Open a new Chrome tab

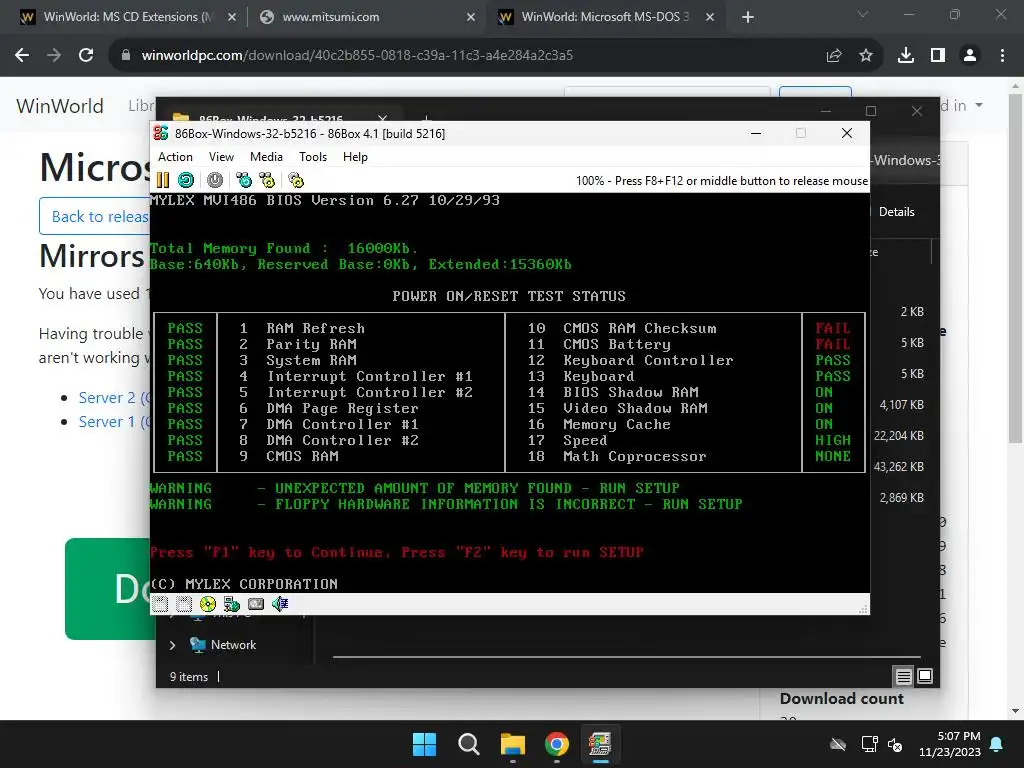[748, 17]
